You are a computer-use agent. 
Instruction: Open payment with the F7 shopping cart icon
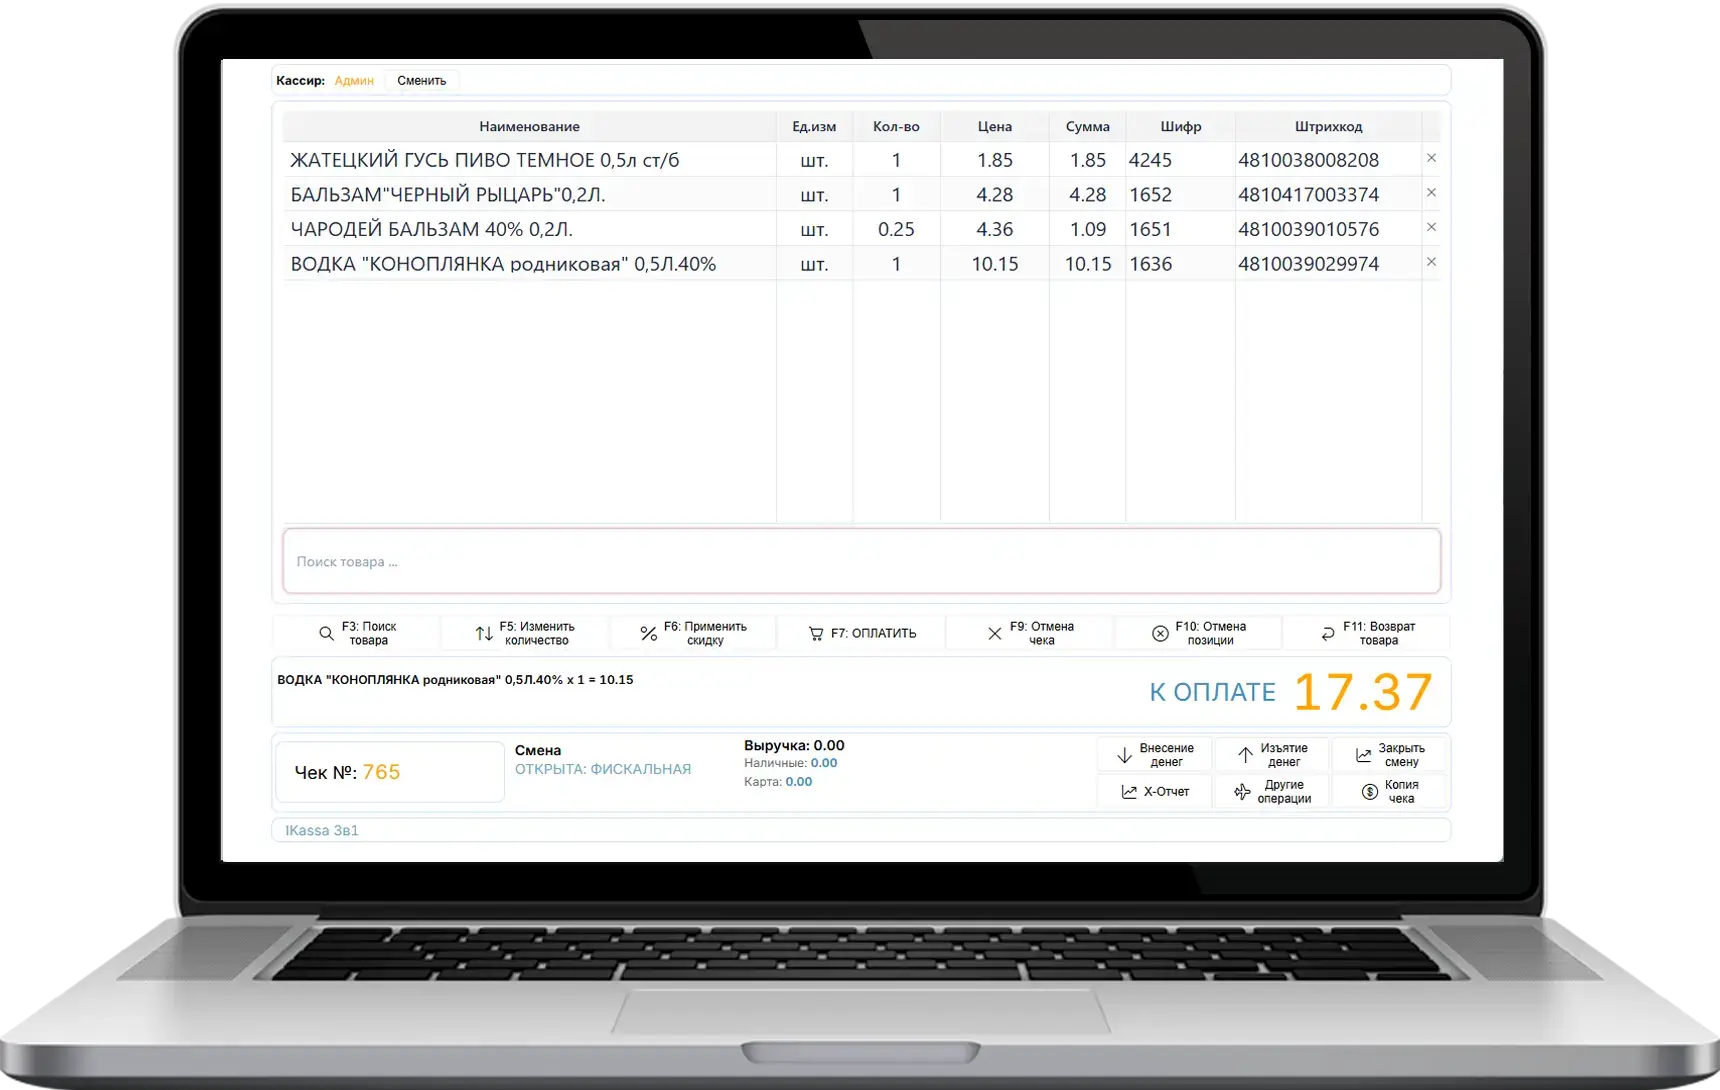(x=815, y=633)
